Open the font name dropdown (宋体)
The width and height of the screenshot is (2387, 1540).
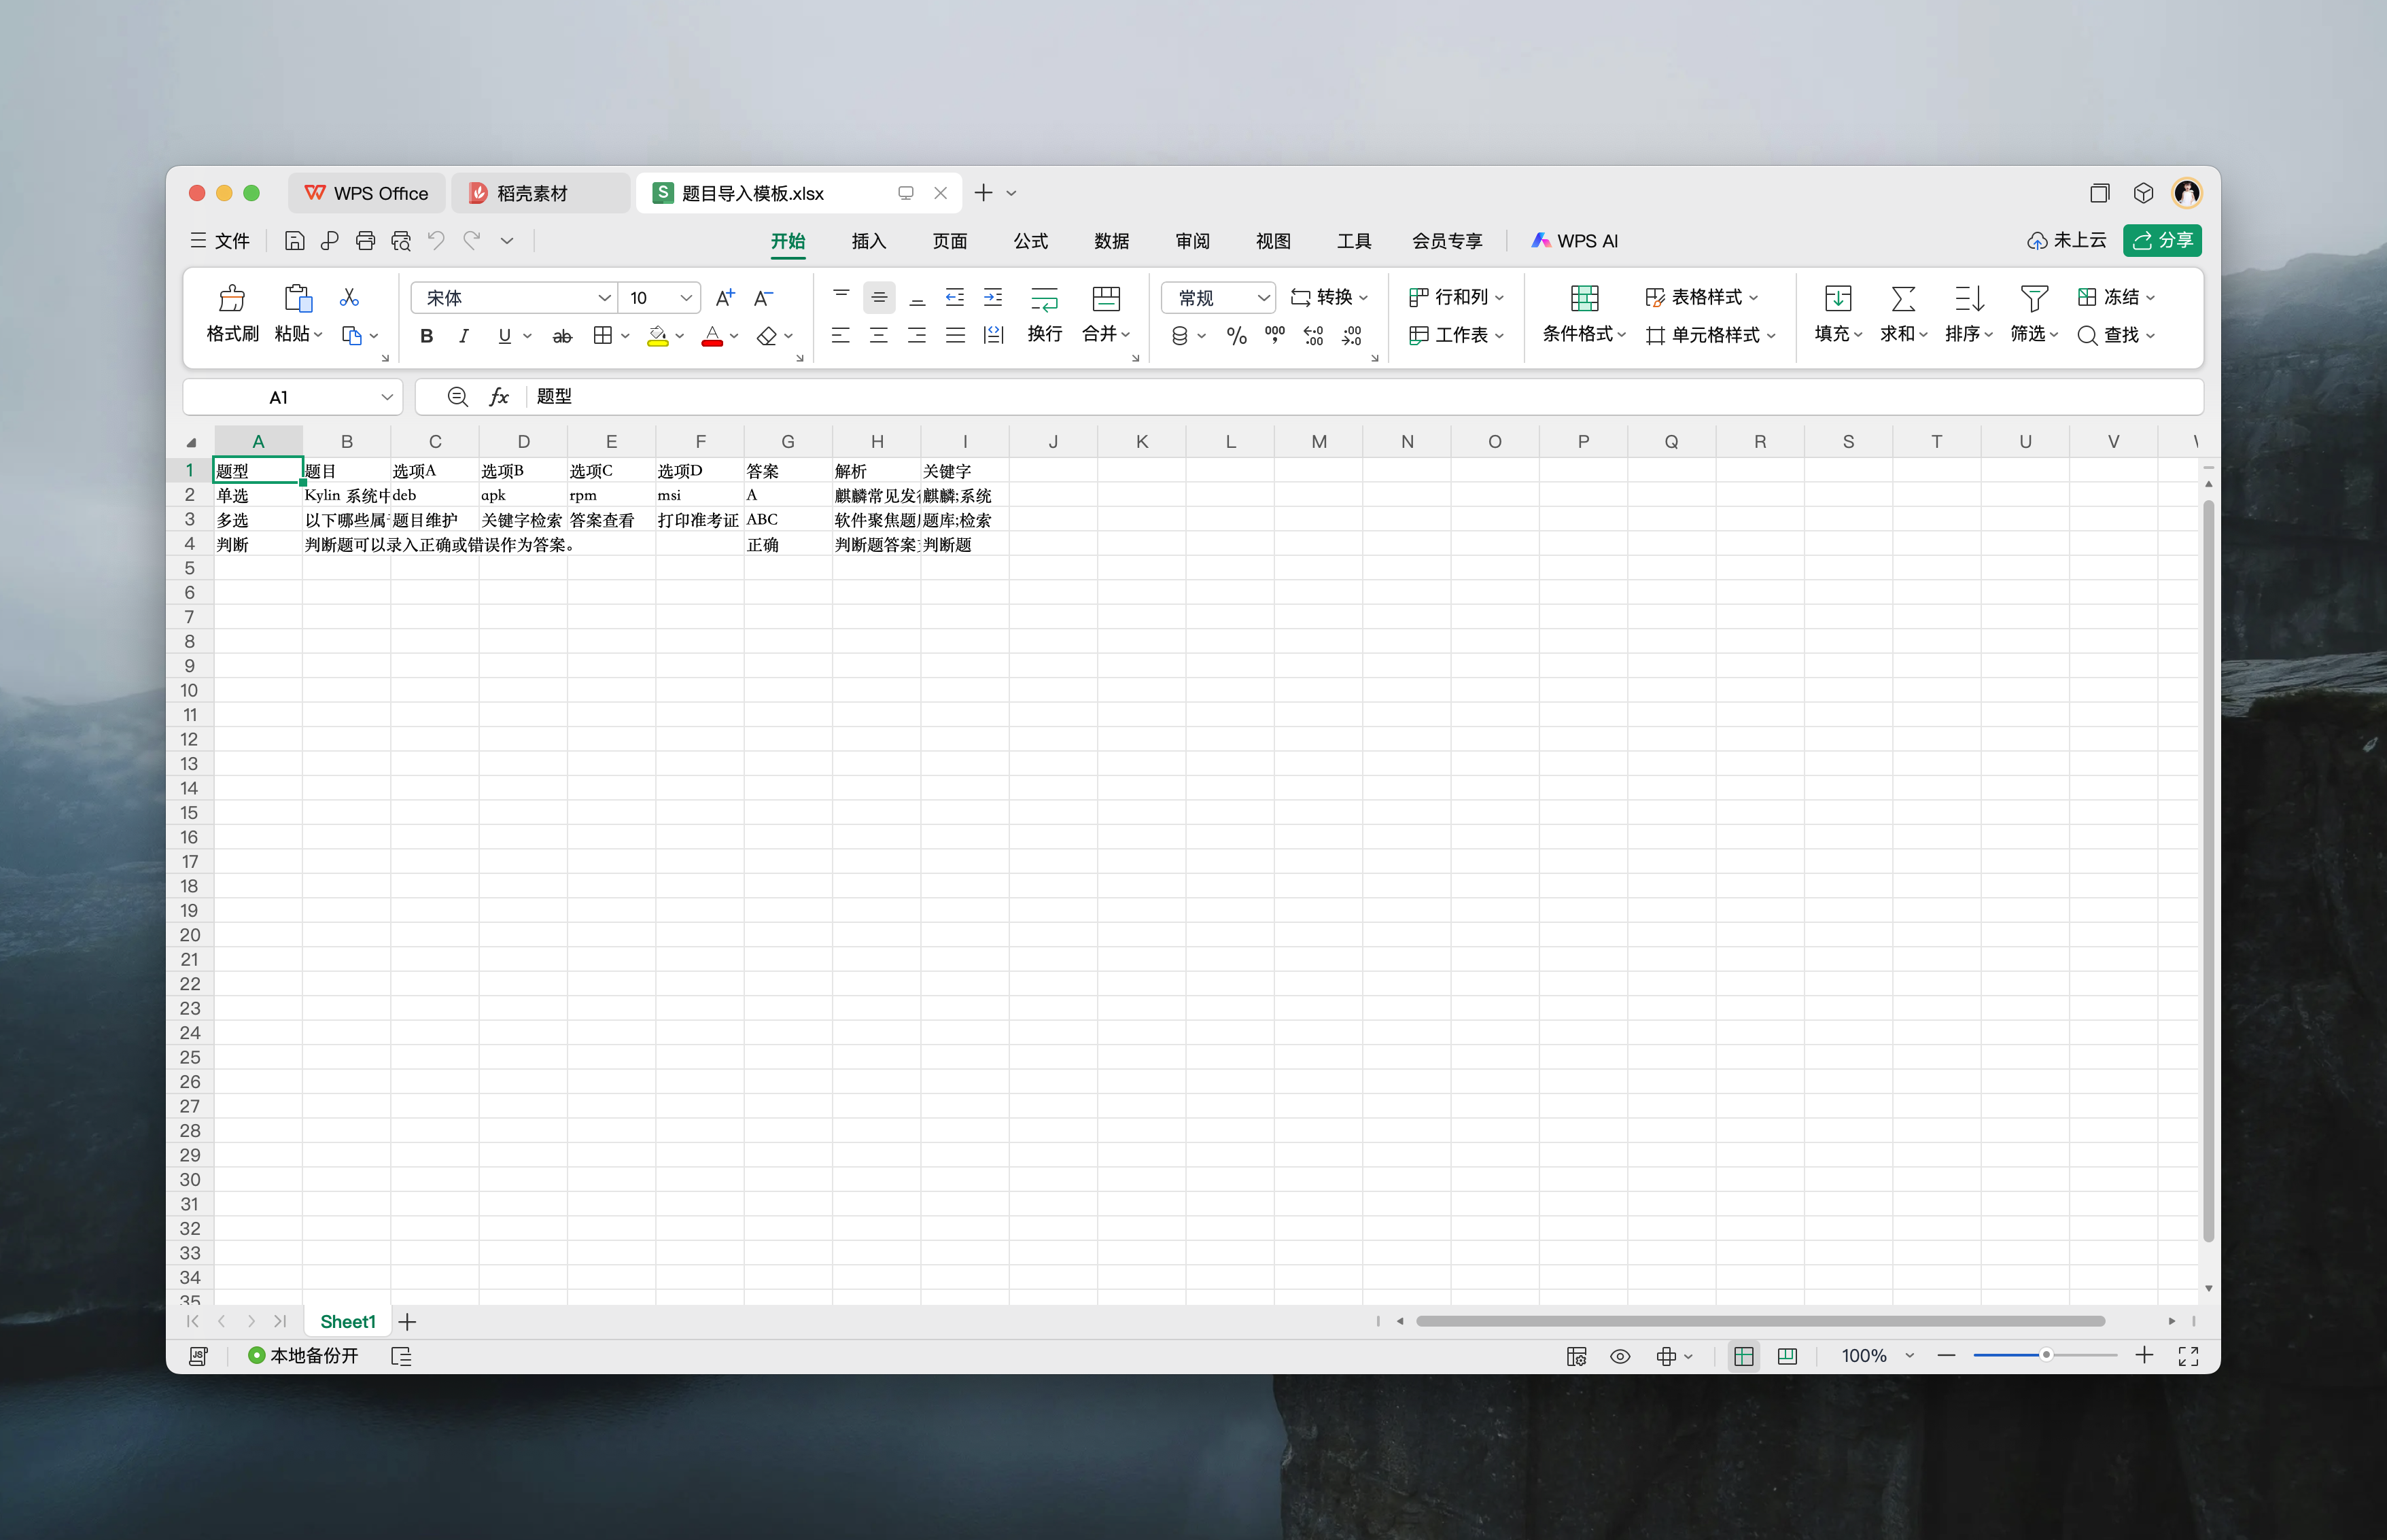click(604, 298)
